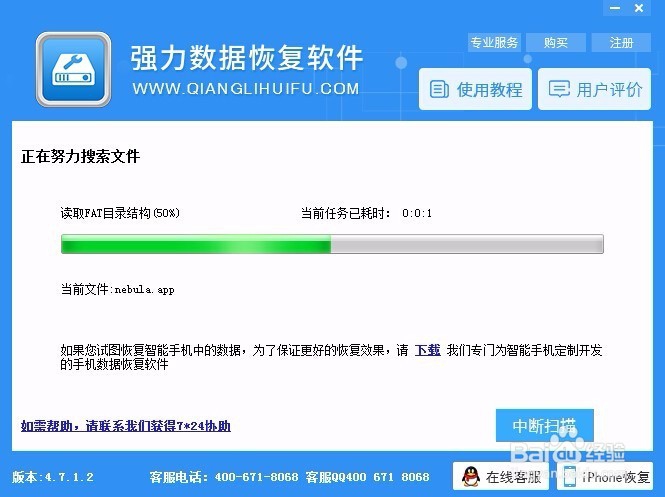Stop scanning with the 中断扫描 button
665x497 pixels.
point(545,425)
